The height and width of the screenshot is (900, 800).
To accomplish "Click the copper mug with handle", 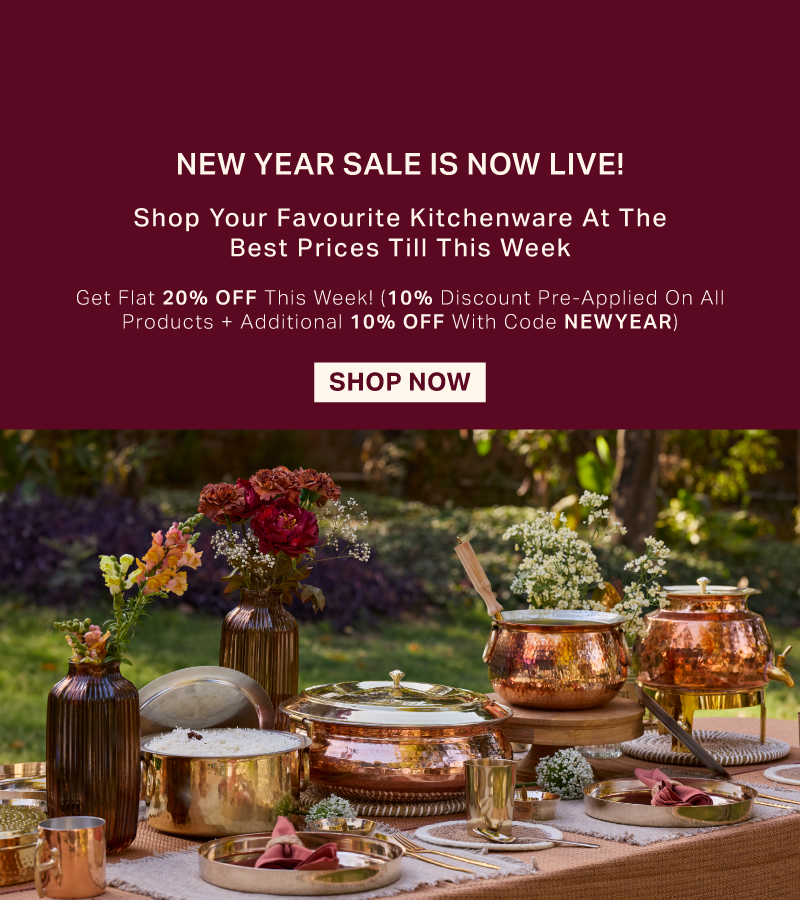I will coord(71,857).
